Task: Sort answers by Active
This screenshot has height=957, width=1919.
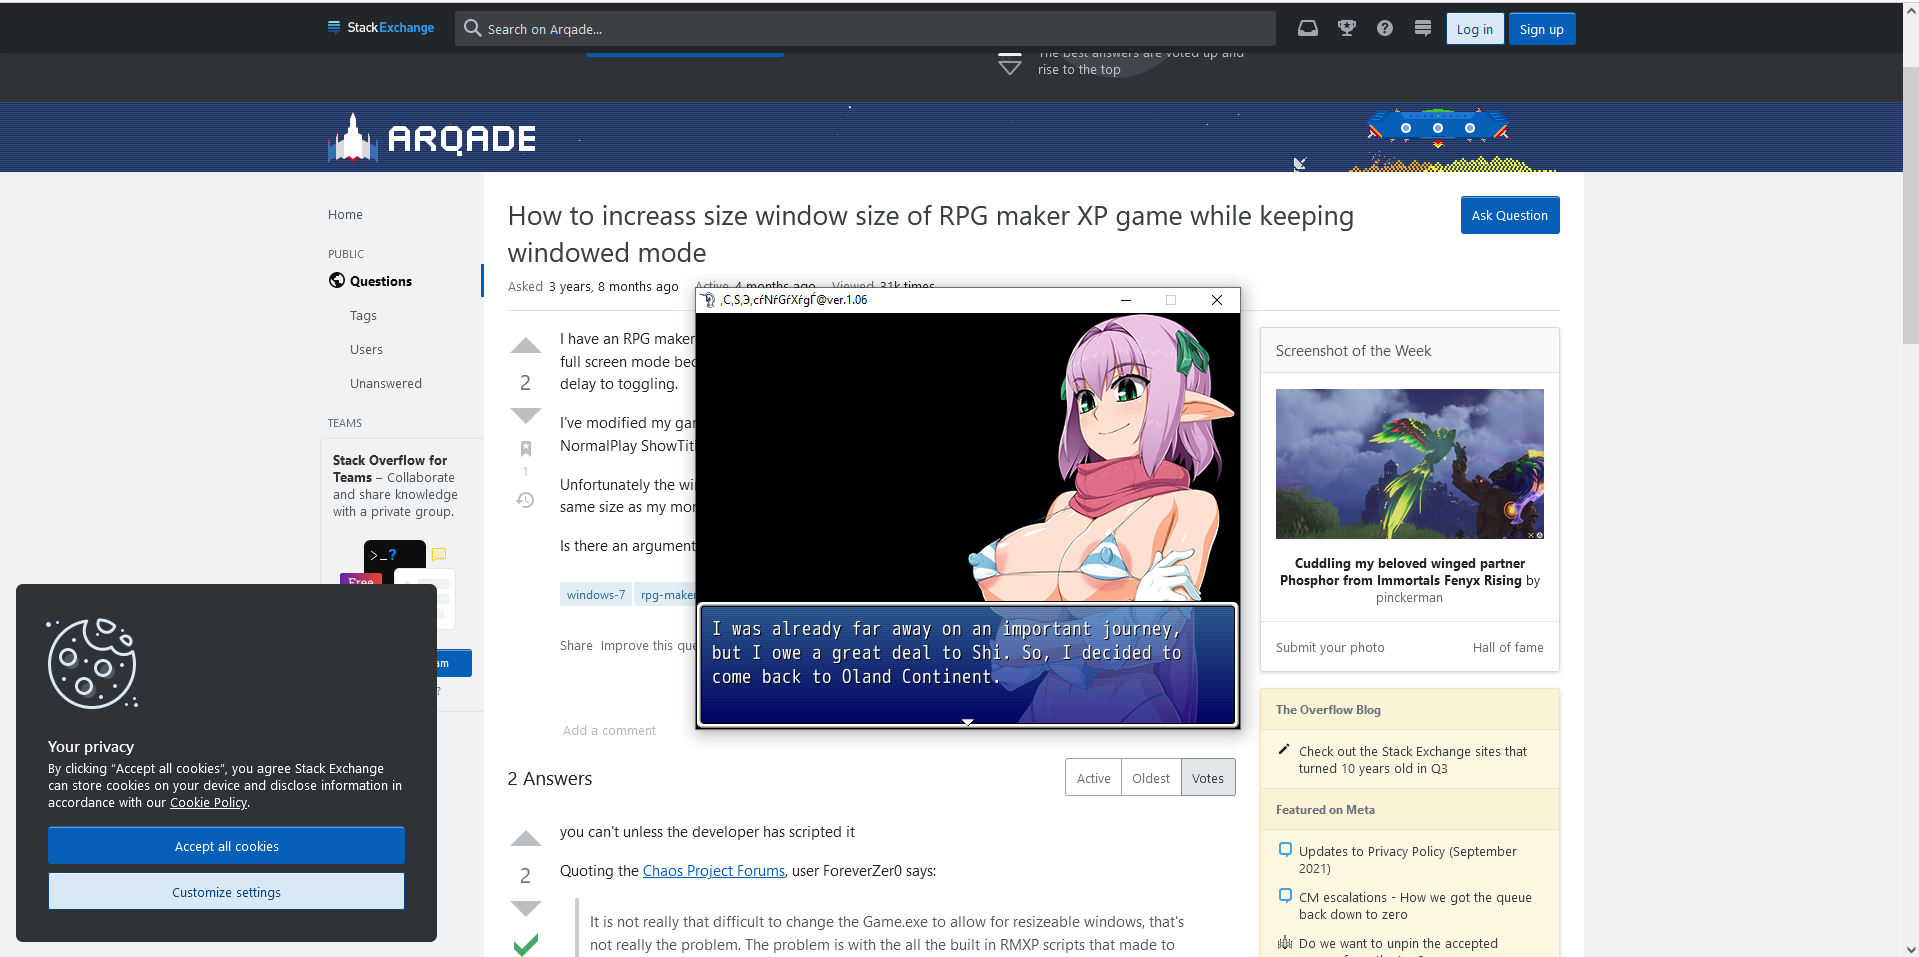Action: tap(1093, 778)
